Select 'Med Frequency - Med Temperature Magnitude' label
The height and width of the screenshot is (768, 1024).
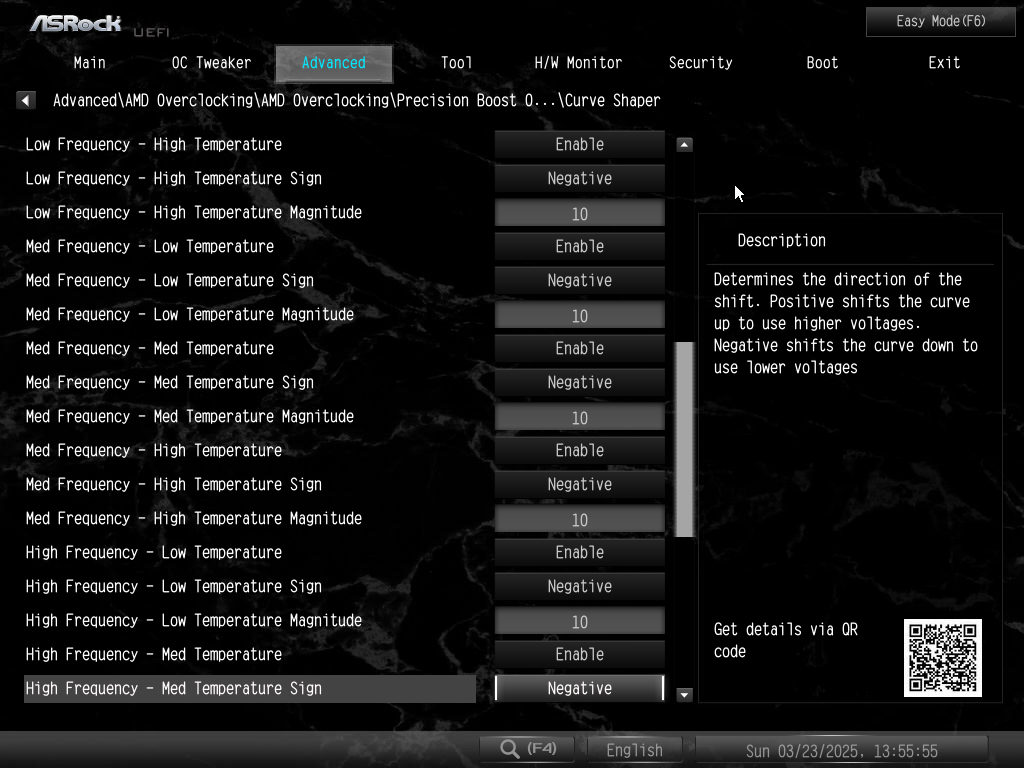pyautogui.click(x=189, y=416)
